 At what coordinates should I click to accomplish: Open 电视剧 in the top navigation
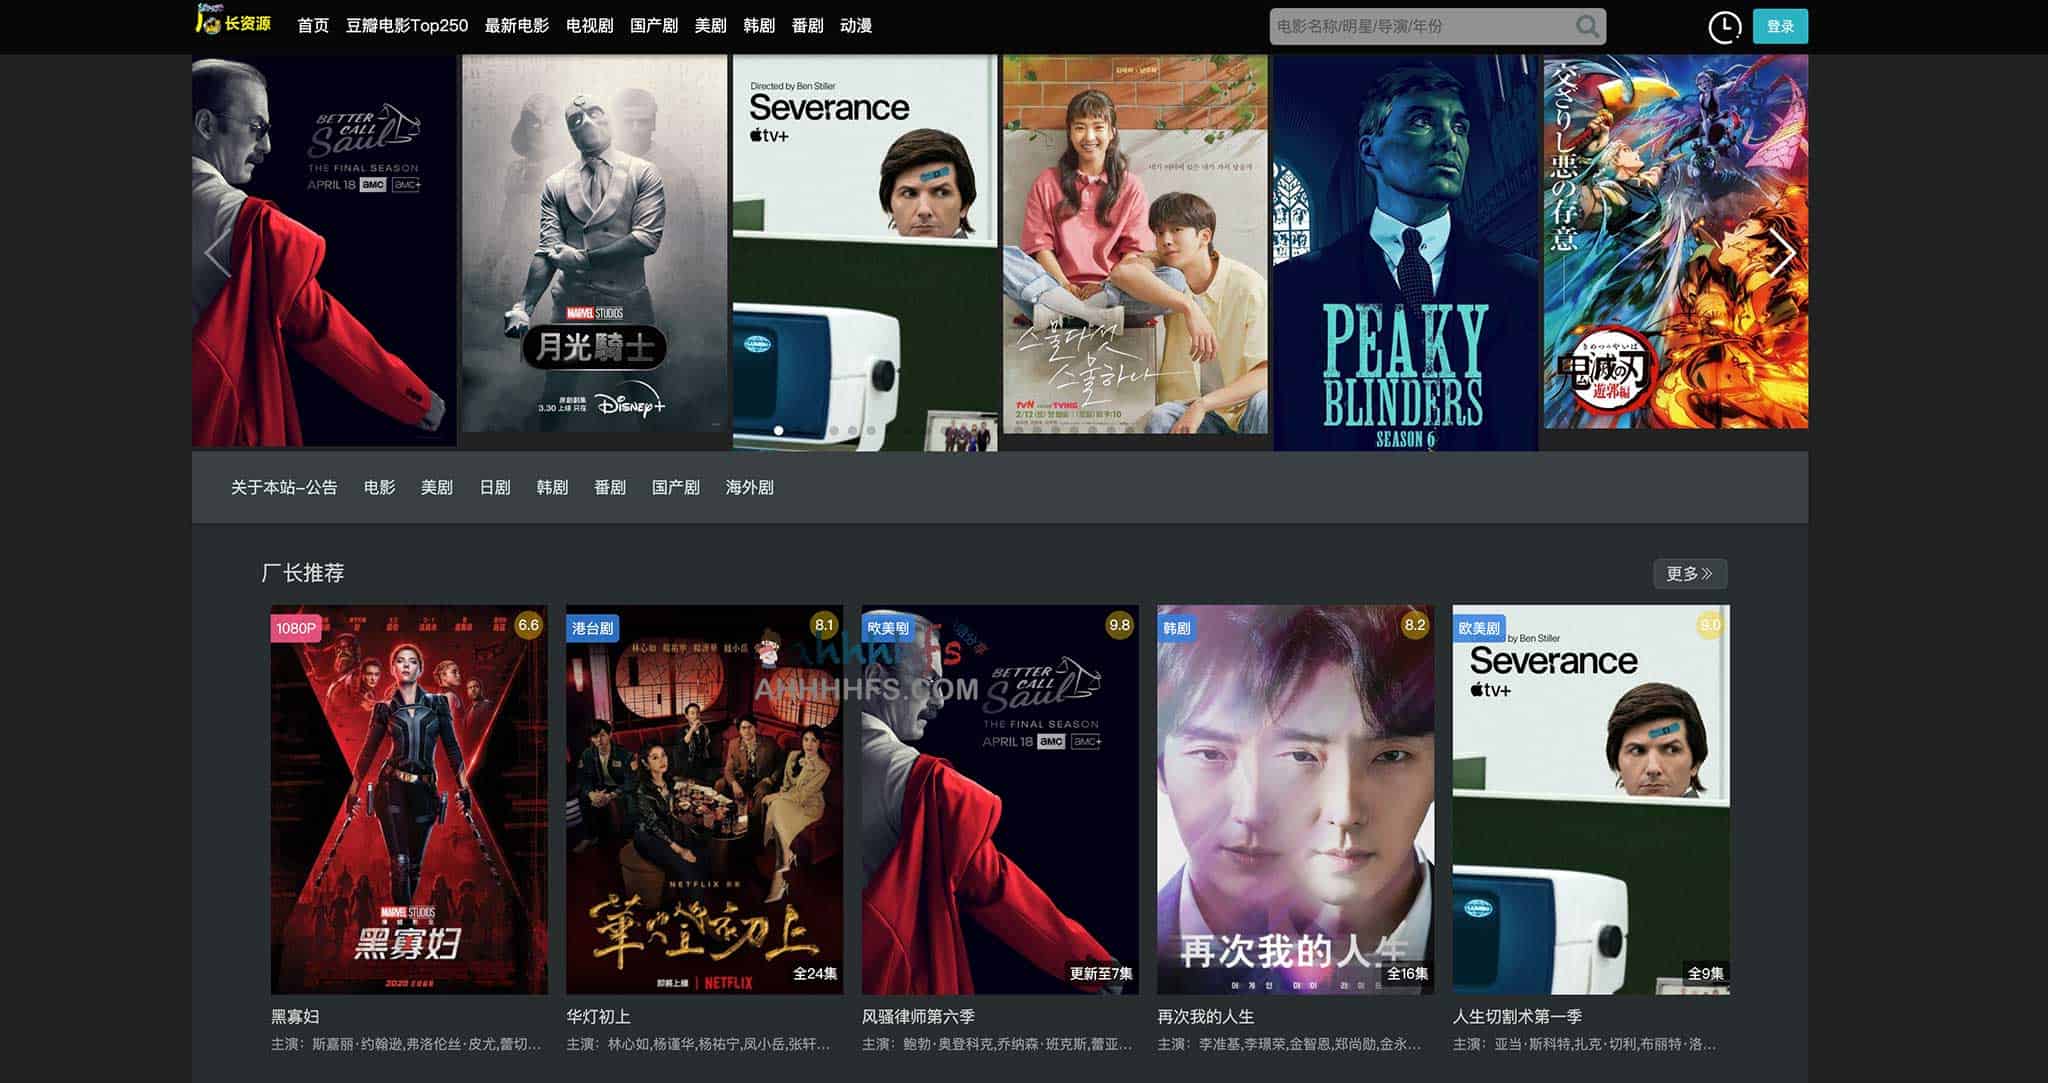point(590,26)
